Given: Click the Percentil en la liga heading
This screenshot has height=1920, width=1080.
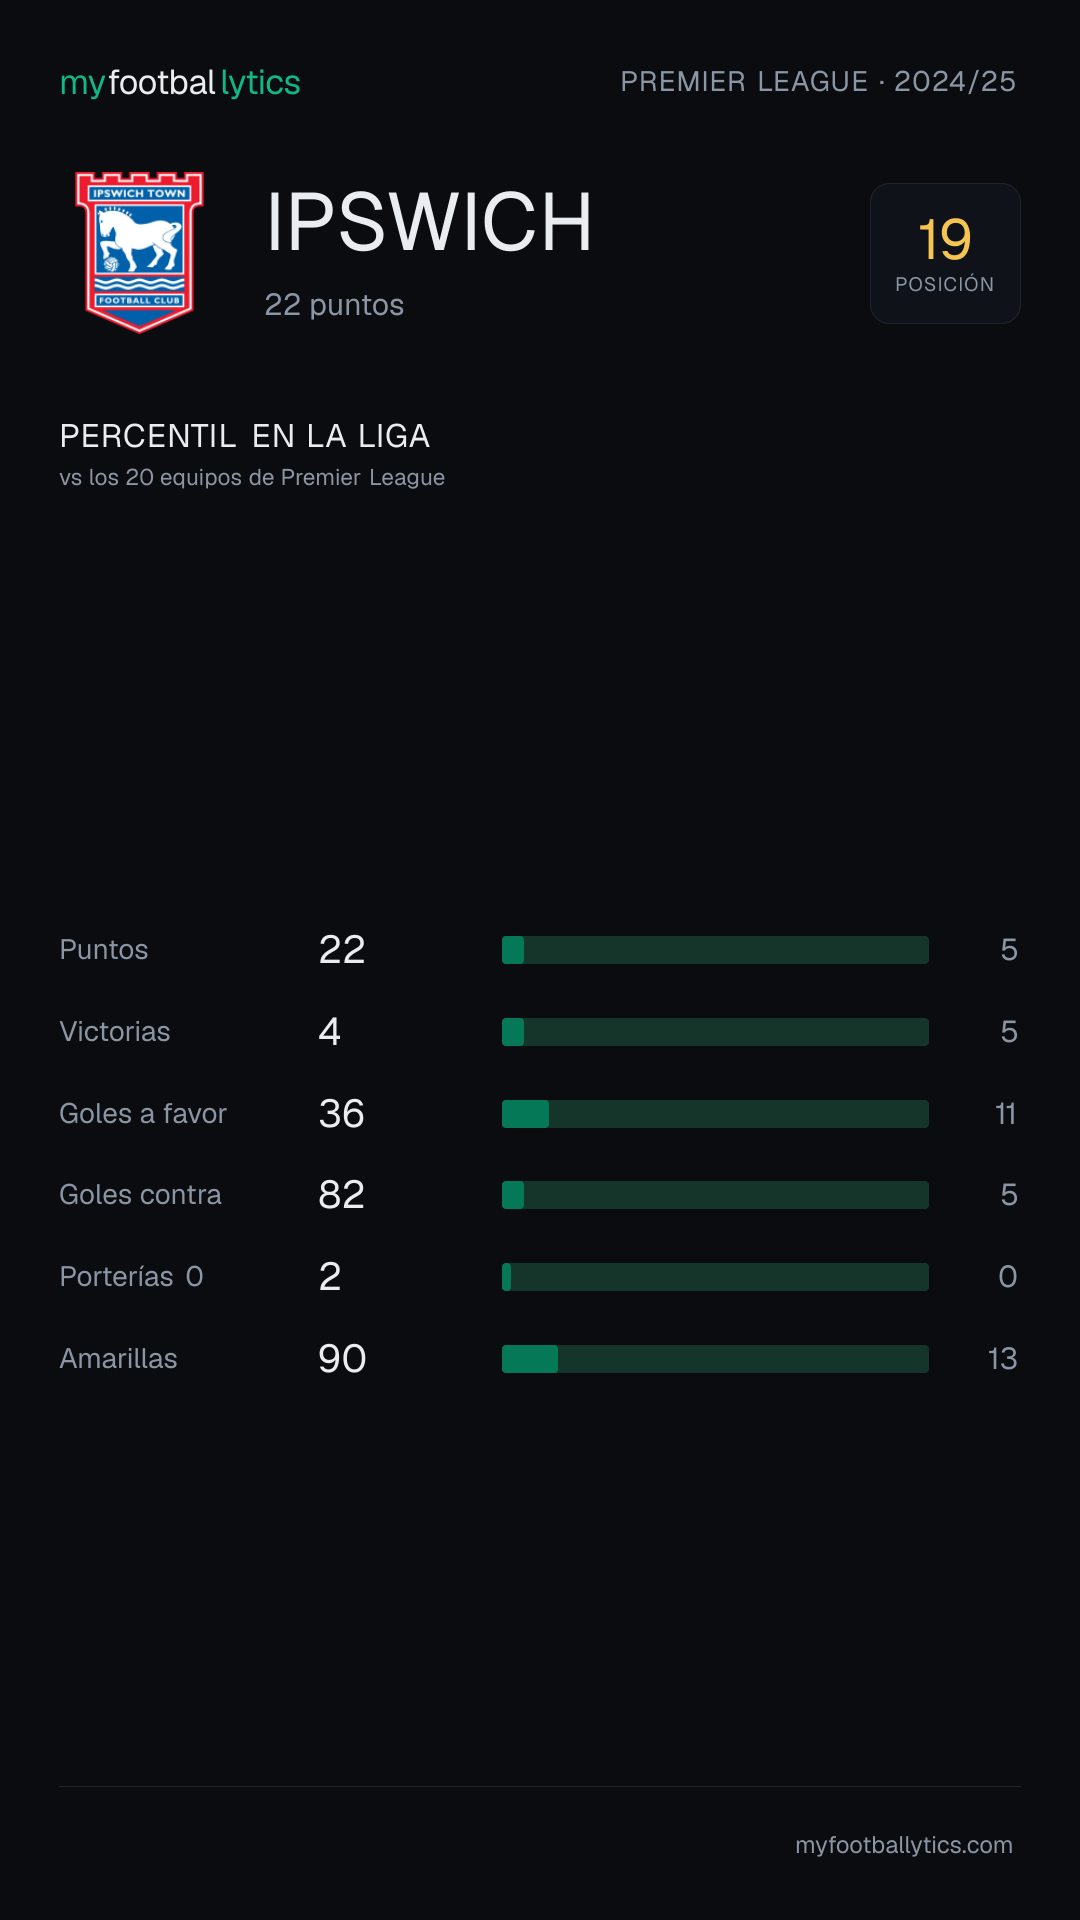Looking at the screenshot, I should (x=245, y=436).
